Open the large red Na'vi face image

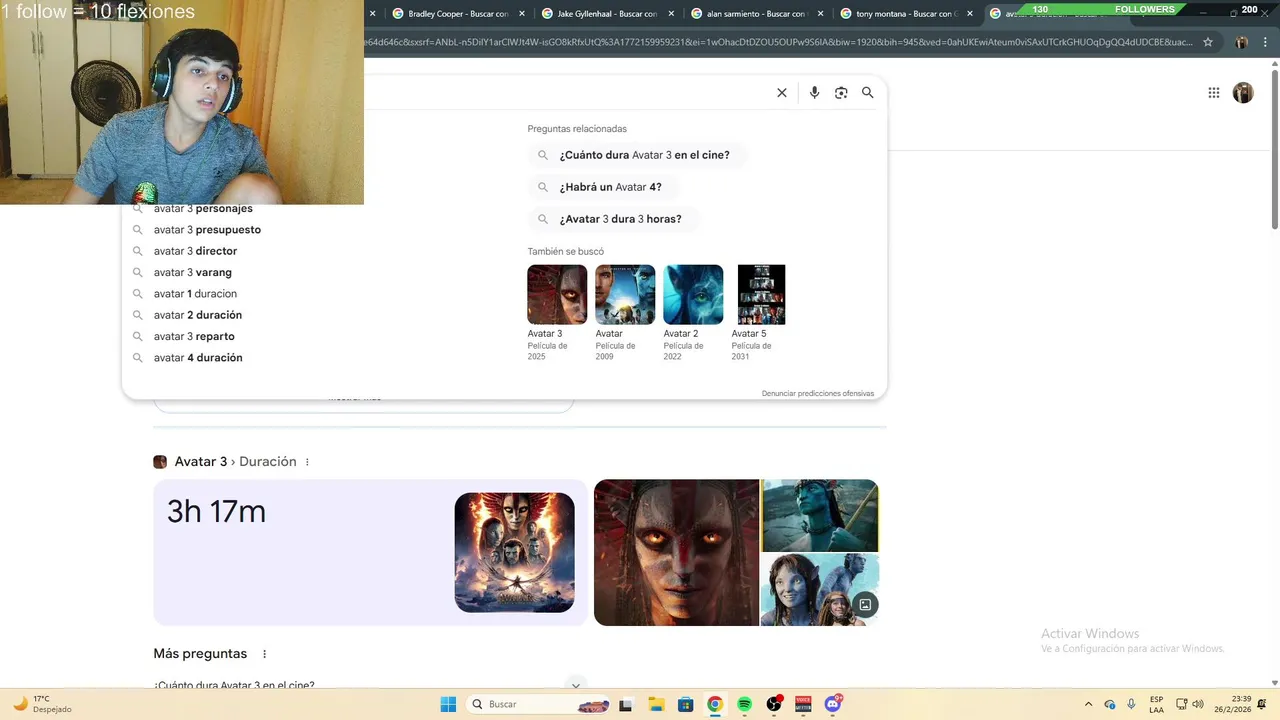676,552
